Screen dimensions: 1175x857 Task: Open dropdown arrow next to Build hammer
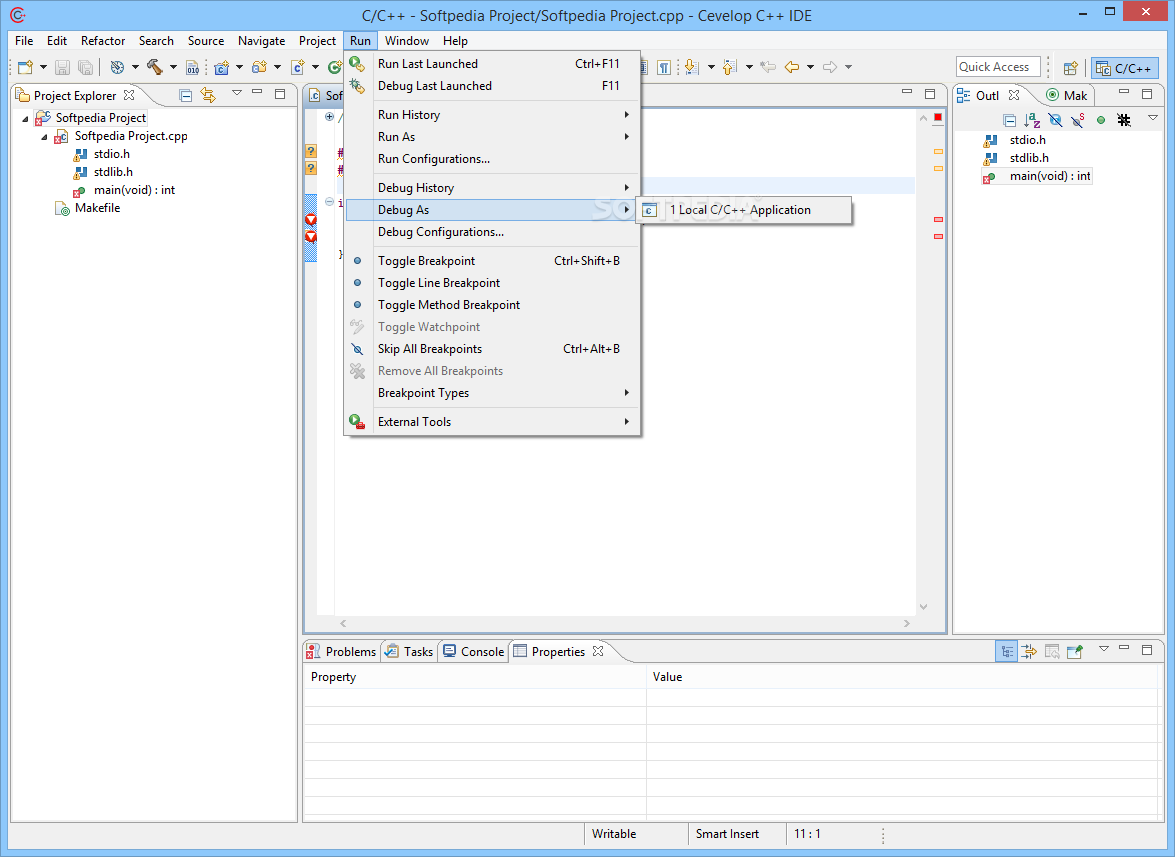pos(173,67)
